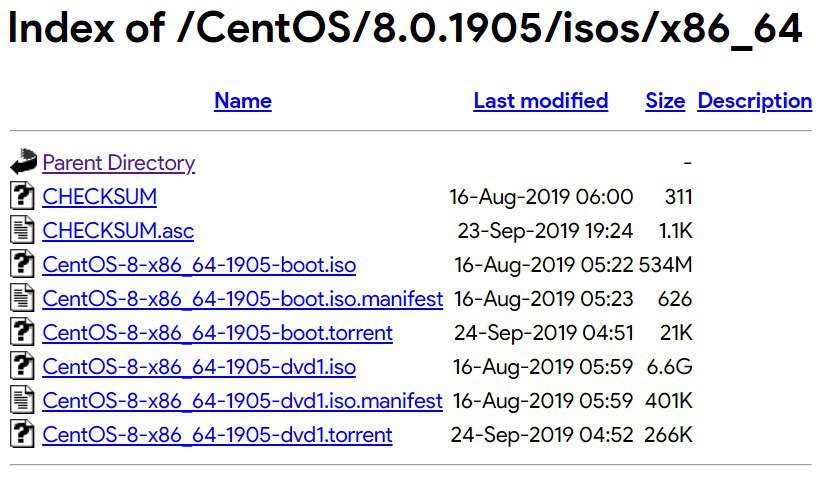Sort listing by the Size header
The height and width of the screenshot is (480, 826).
665,101
